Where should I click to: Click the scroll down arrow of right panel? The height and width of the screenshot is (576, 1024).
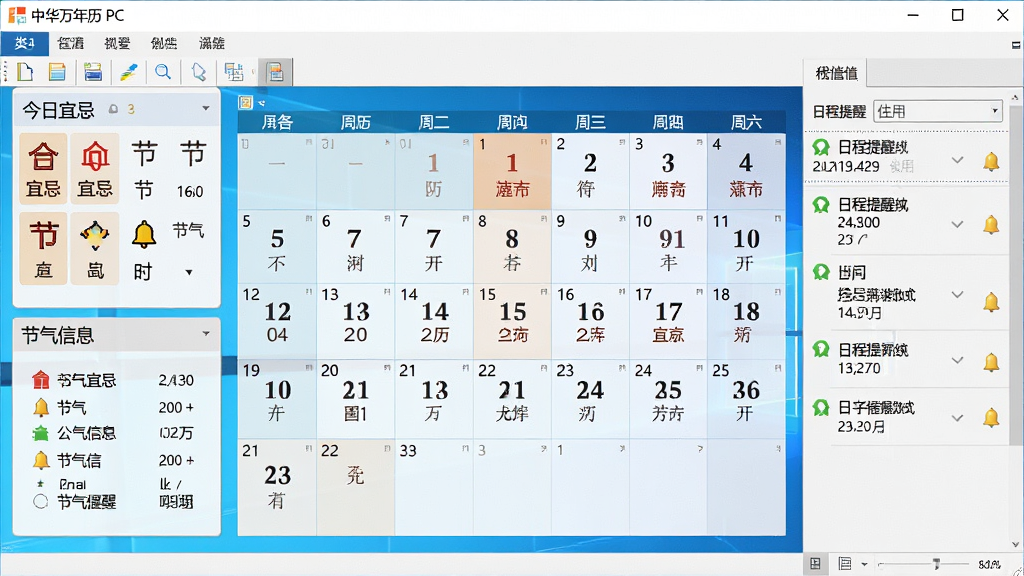1016,544
